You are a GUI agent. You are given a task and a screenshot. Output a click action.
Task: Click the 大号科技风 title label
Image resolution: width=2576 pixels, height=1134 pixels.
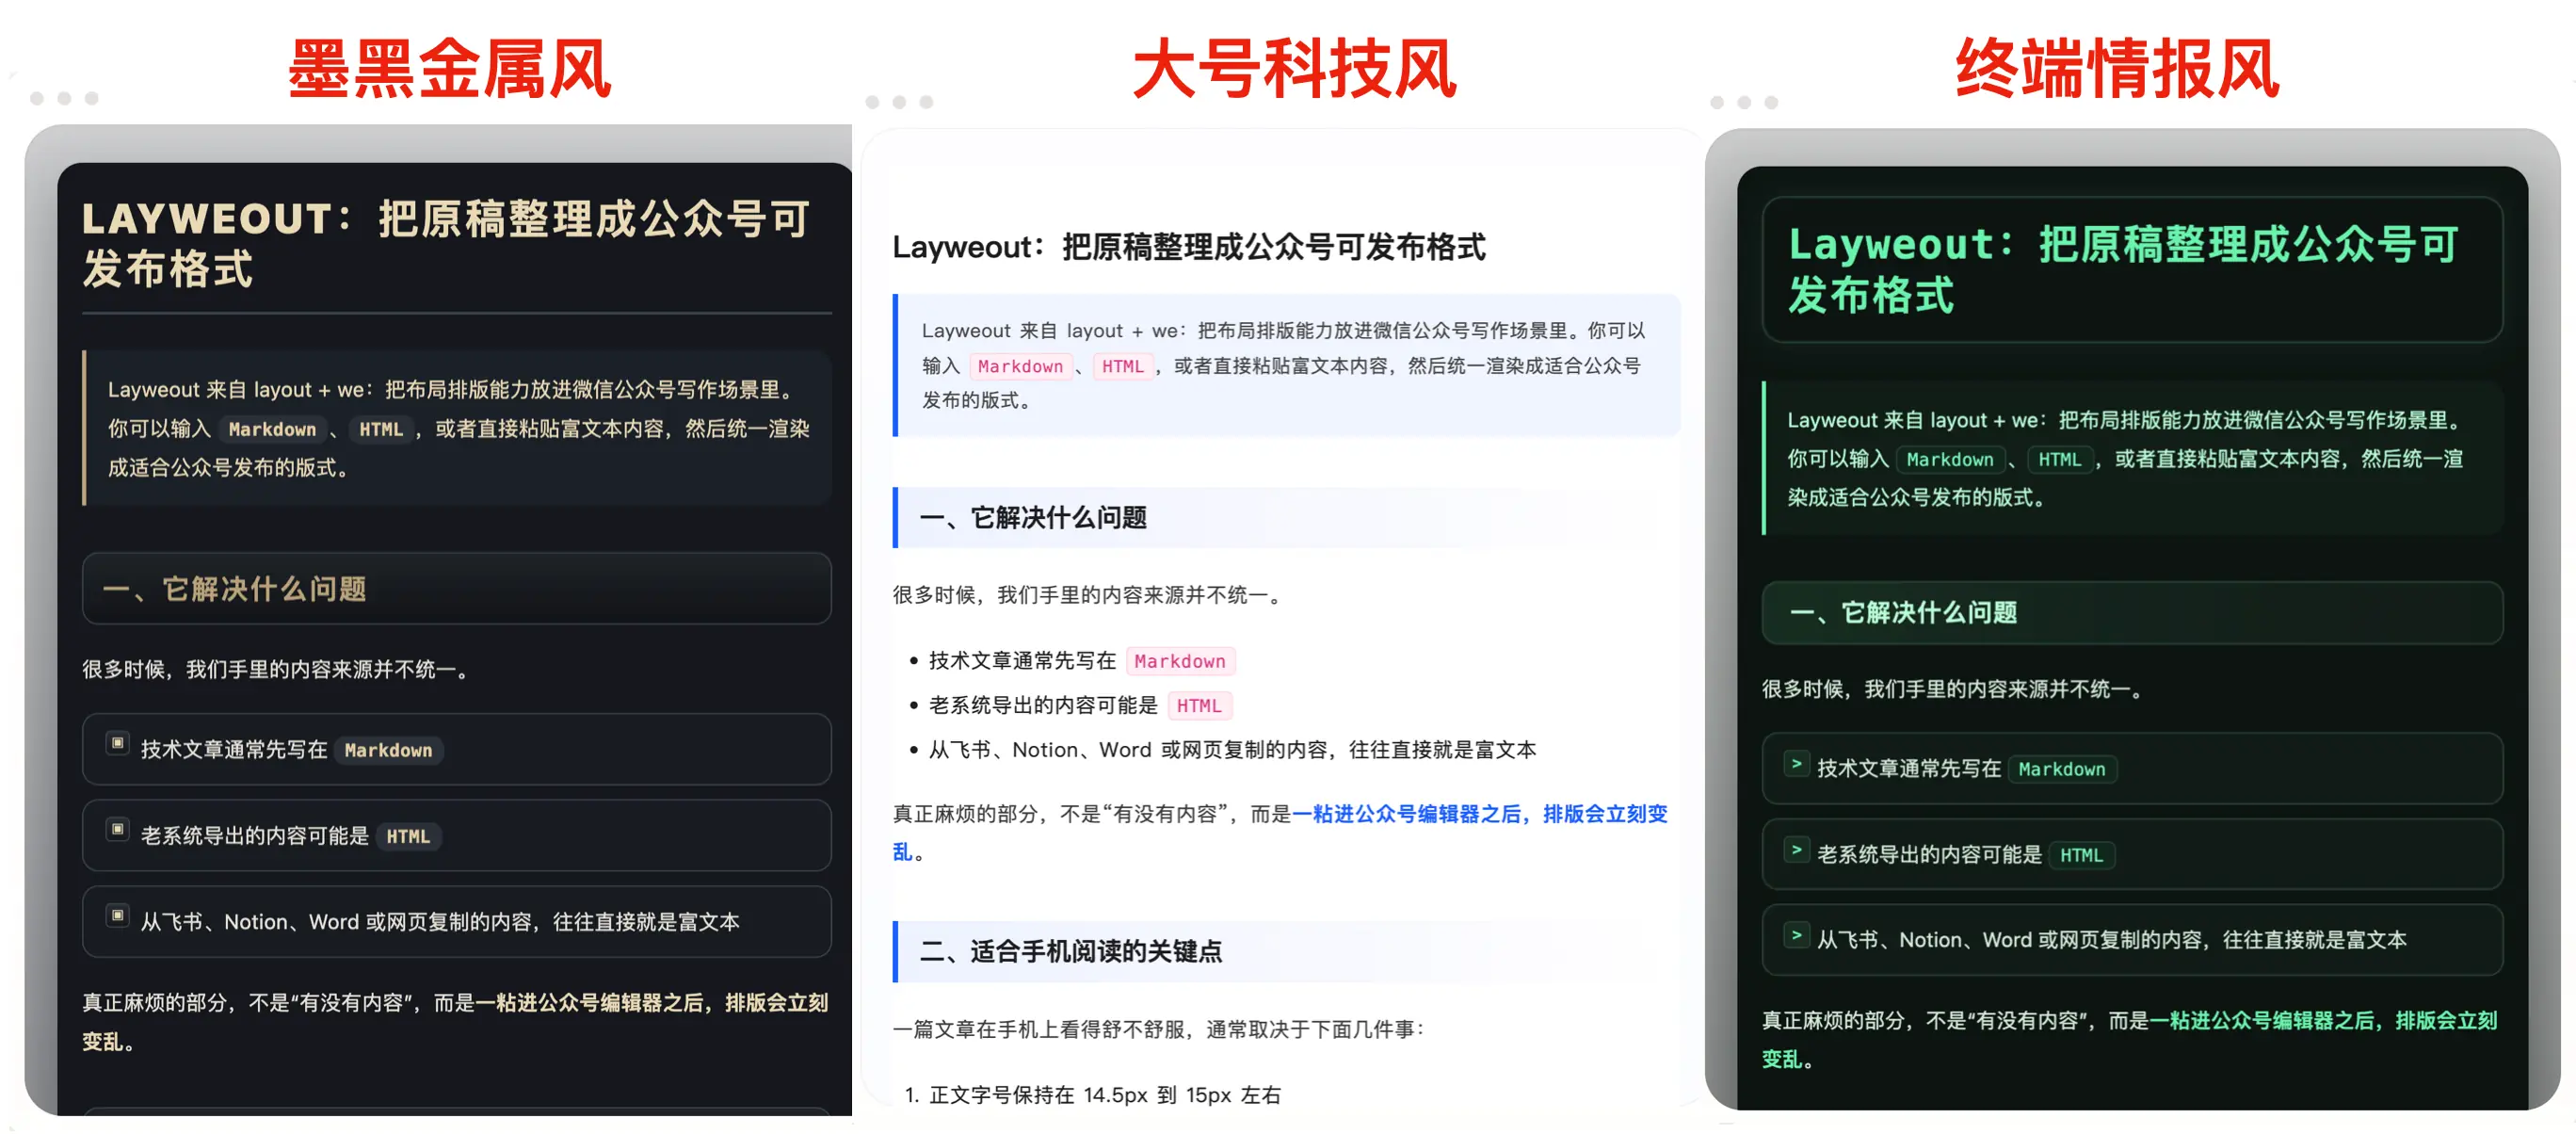pyautogui.click(x=1294, y=68)
